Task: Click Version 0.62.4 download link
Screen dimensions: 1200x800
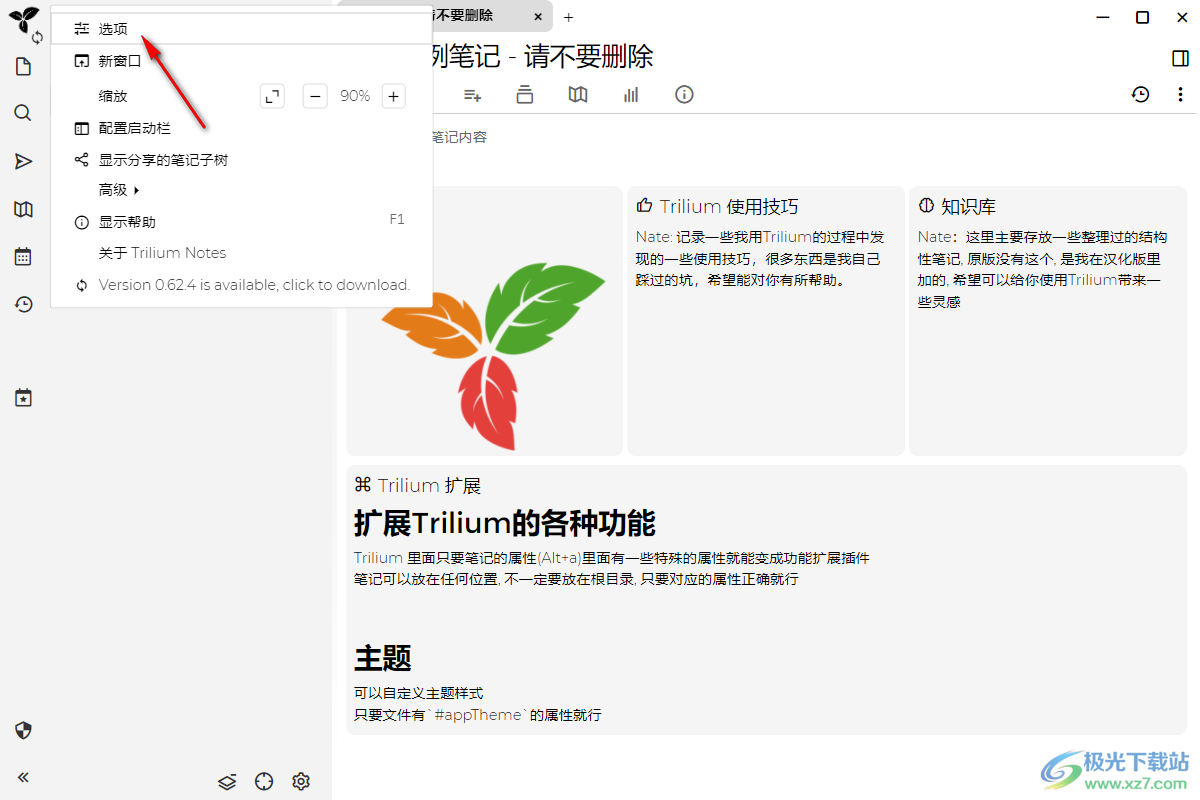Action: pos(242,285)
